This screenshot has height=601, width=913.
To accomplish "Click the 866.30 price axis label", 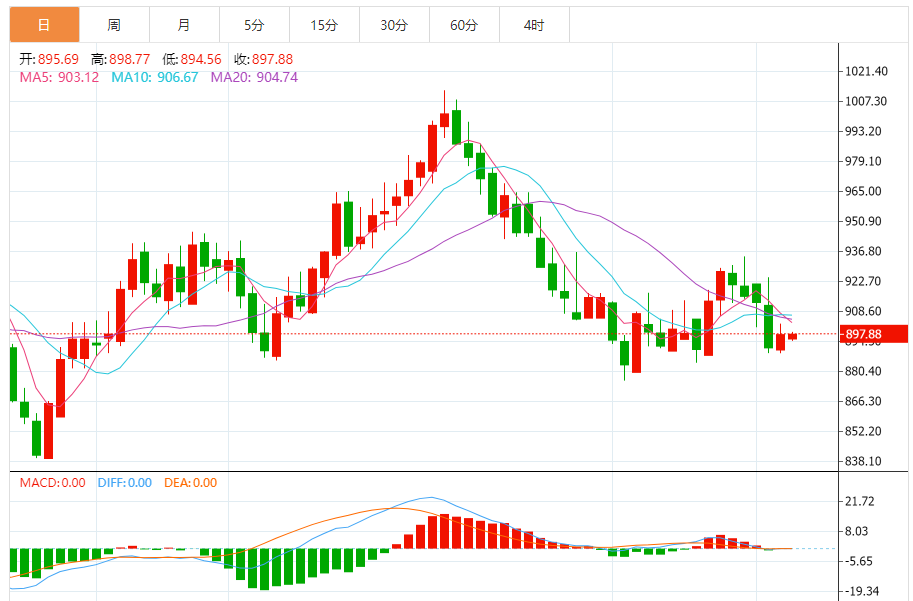I will (864, 401).
